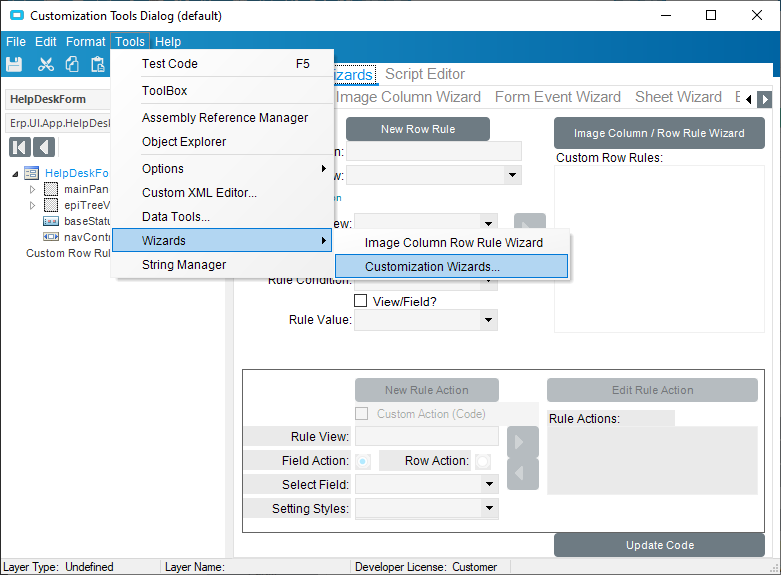Select the Row Action radio button
781x575 pixels.
click(482, 461)
